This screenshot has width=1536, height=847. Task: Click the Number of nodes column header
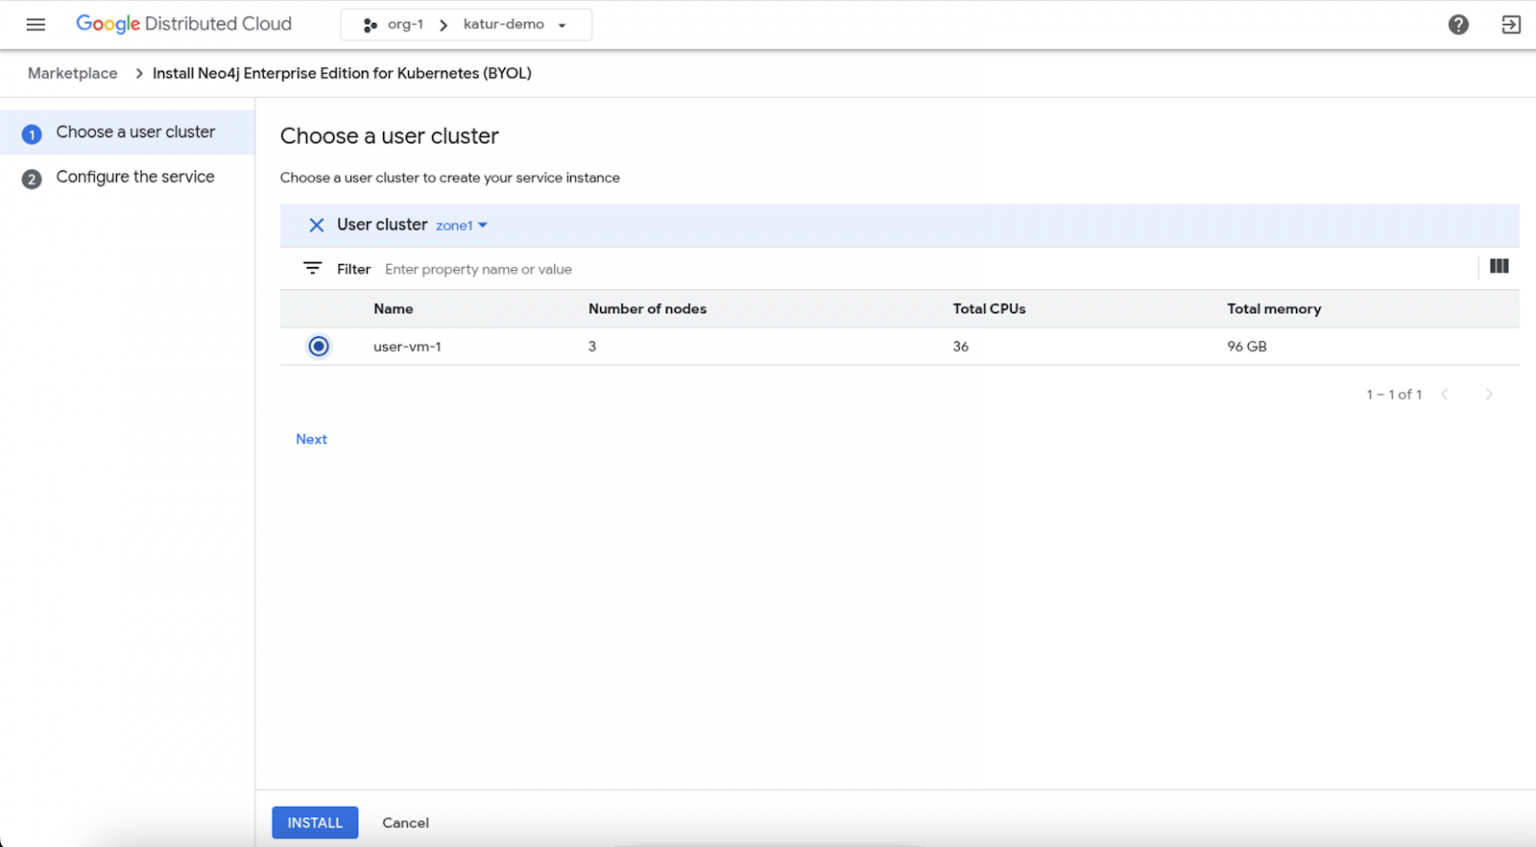(647, 309)
